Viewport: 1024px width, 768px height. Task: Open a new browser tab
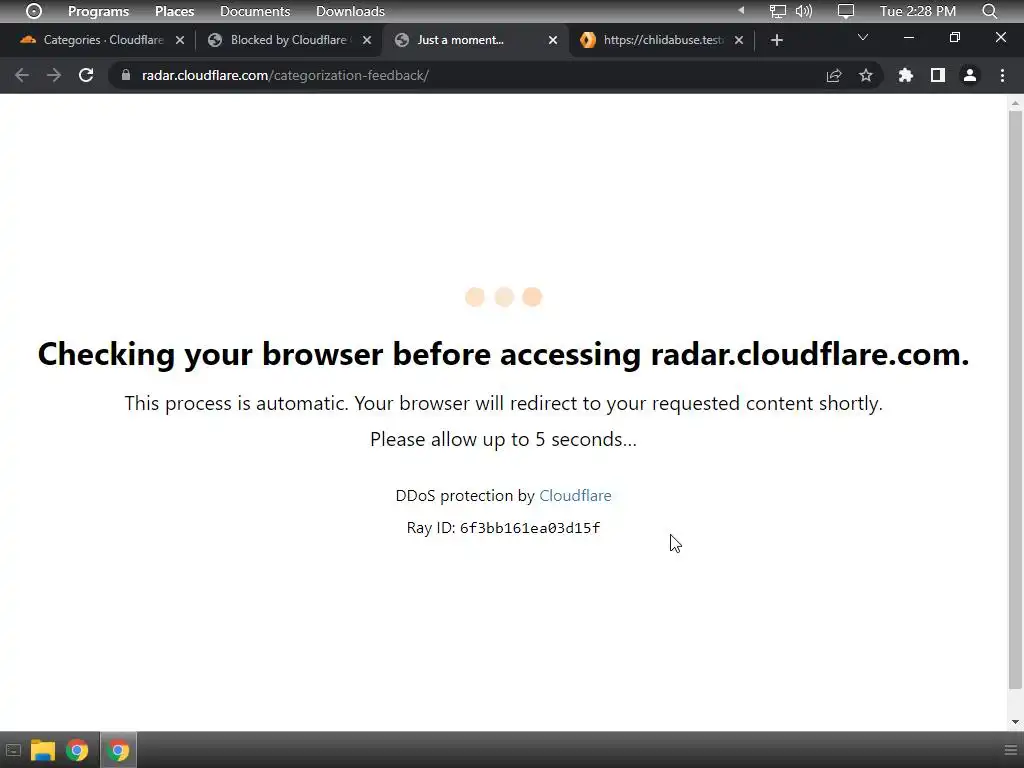click(776, 40)
